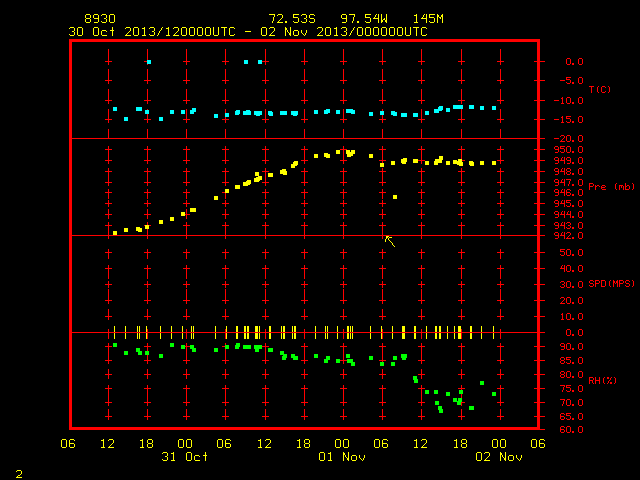The image size is (640, 480).
Task: Click the 02 Nov date label
Action: click(x=499, y=456)
